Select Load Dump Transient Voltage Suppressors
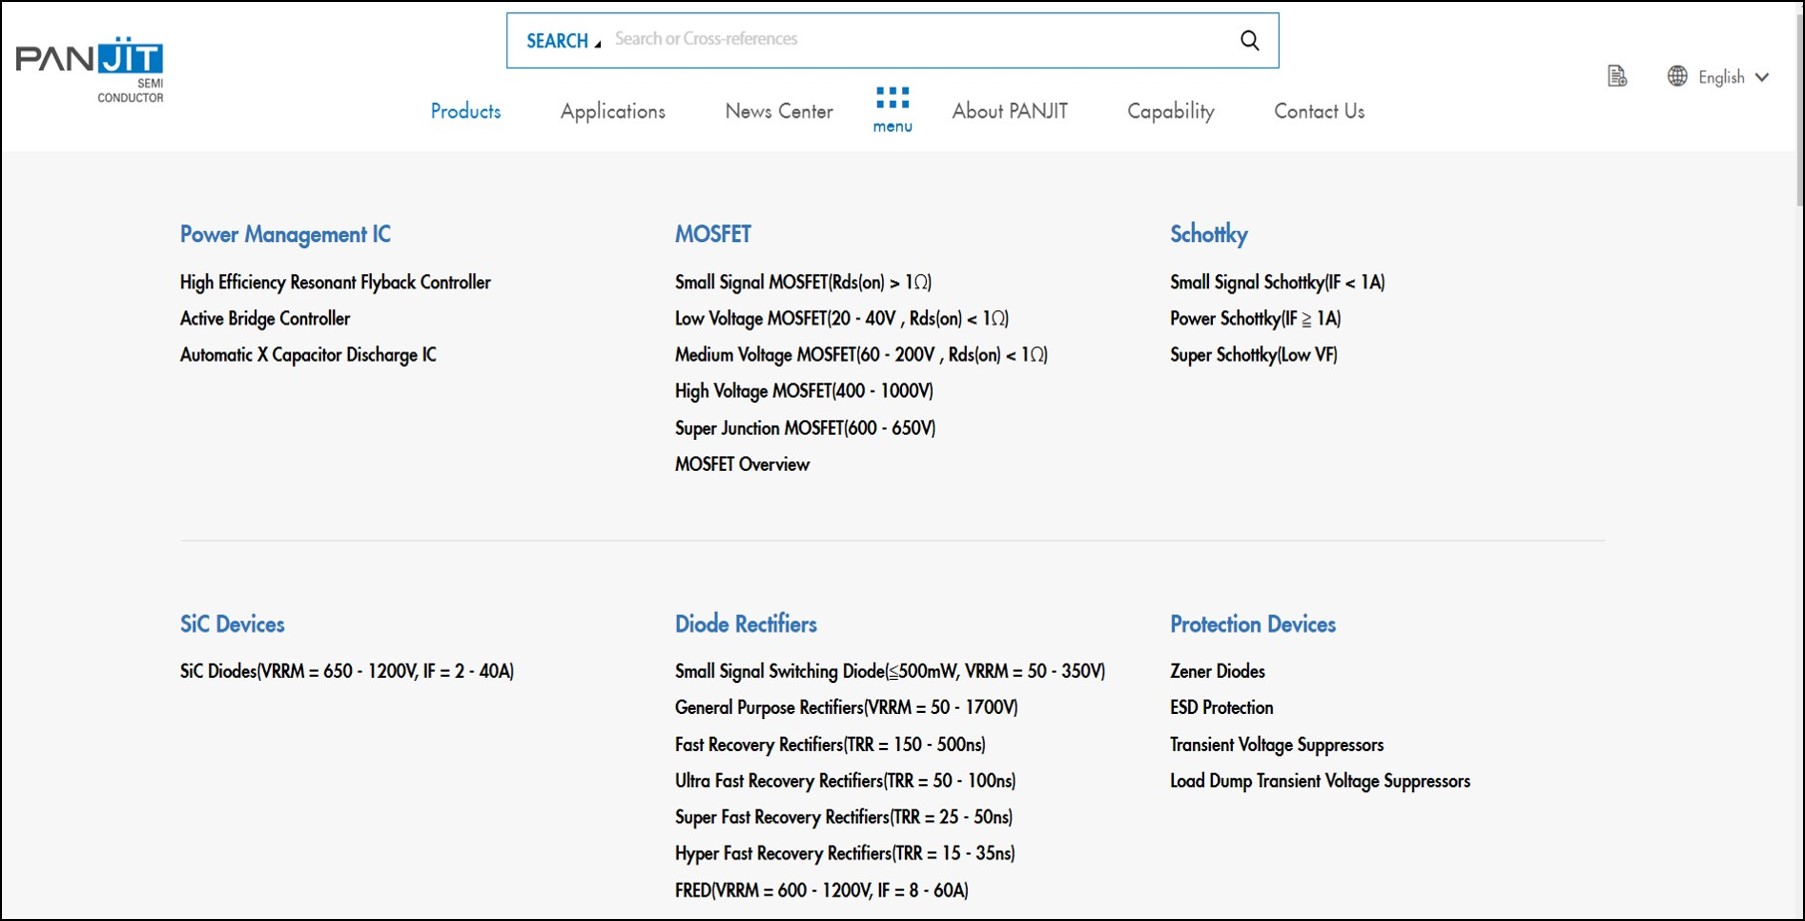This screenshot has height=921, width=1805. click(x=1320, y=780)
